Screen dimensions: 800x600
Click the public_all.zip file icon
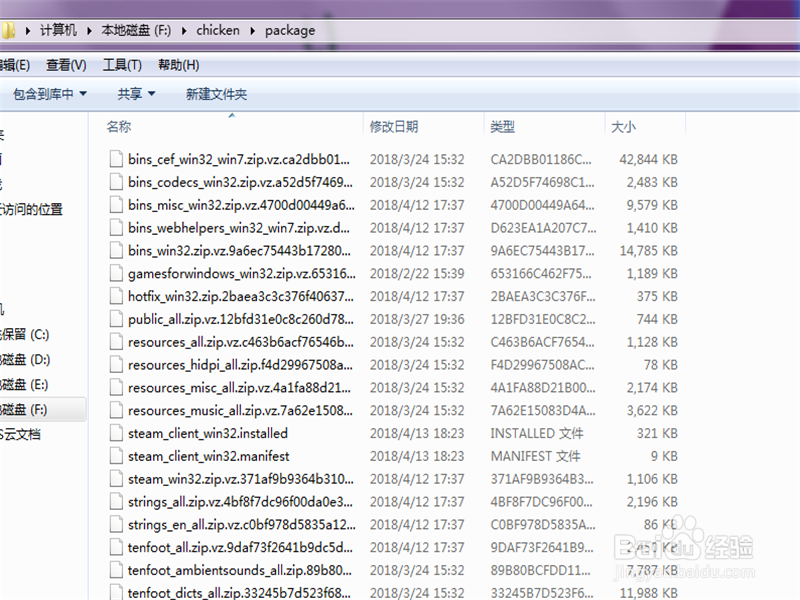117,319
